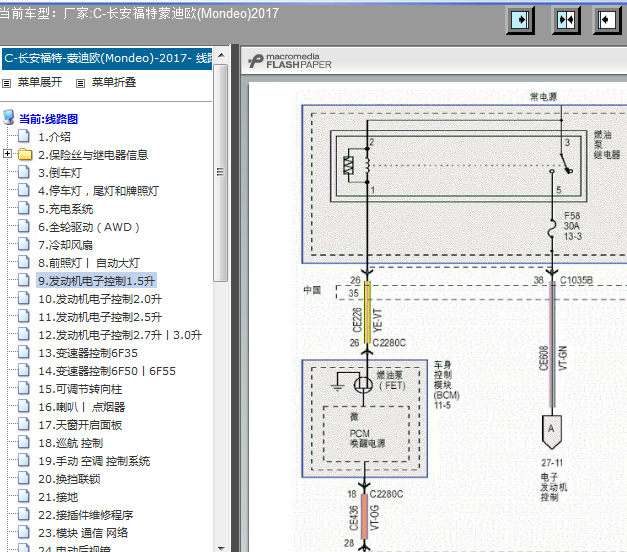Screen dimensions: 627x552
Task: Click the page icon next to 5.充电系统
Action: tap(24, 208)
